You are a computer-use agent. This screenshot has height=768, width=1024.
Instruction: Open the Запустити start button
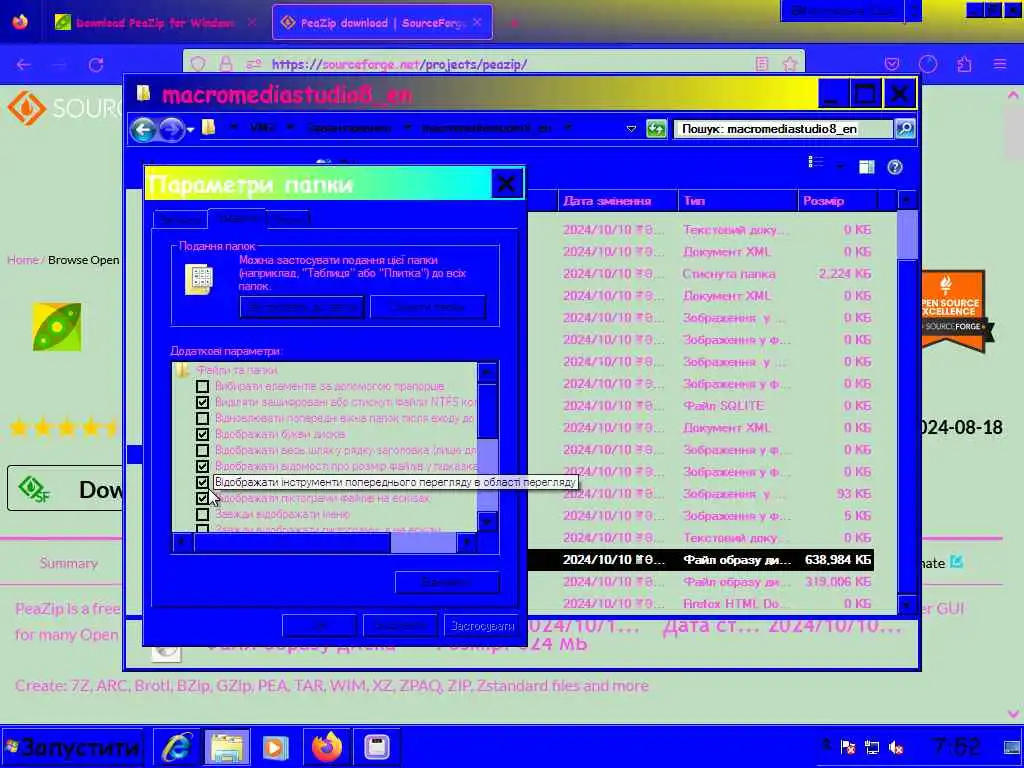72,746
